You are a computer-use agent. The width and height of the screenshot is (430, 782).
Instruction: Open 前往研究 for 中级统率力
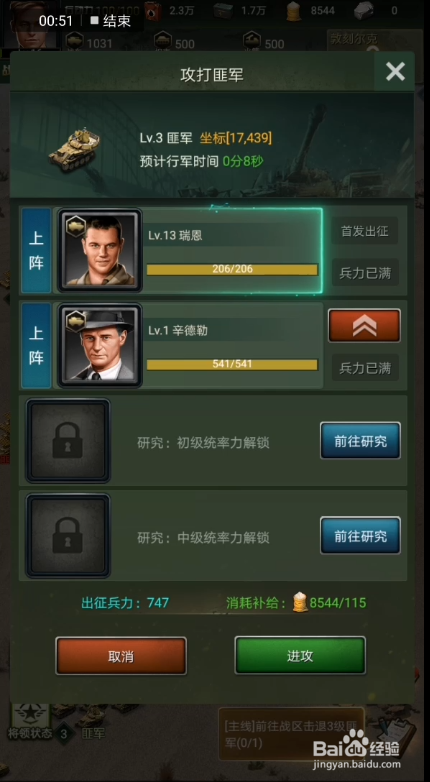click(x=360, y=536)
